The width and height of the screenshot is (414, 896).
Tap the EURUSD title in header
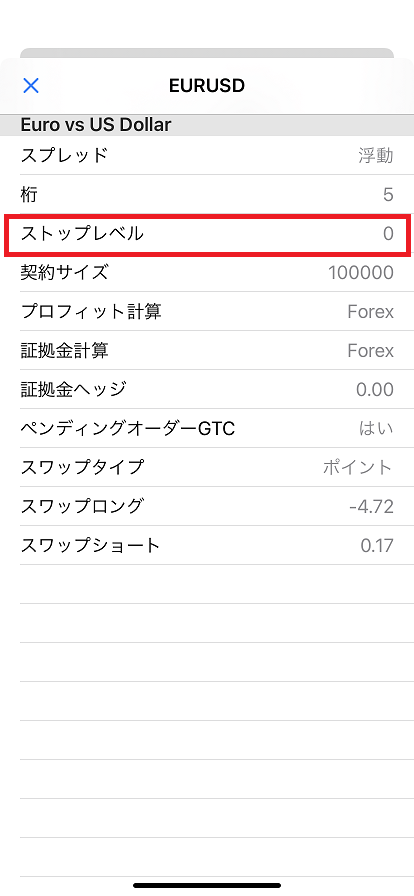207,86
